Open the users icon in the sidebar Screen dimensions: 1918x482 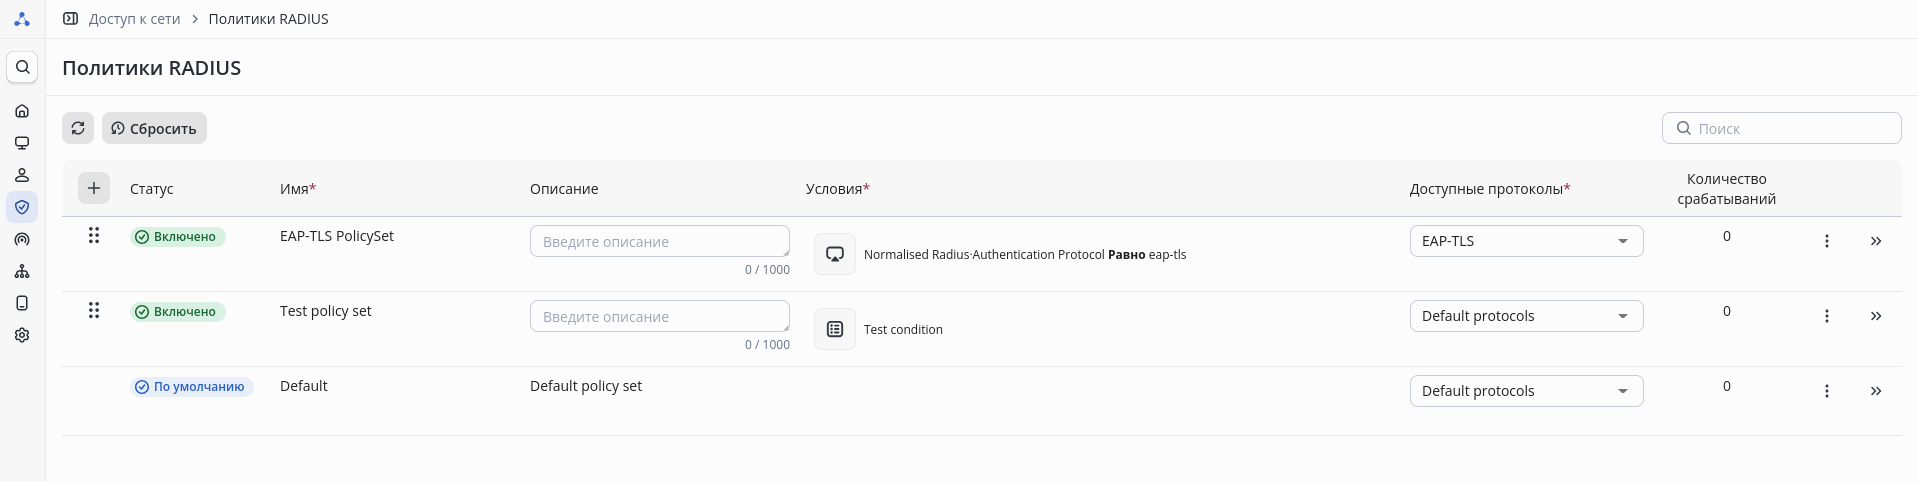point(22,175)
